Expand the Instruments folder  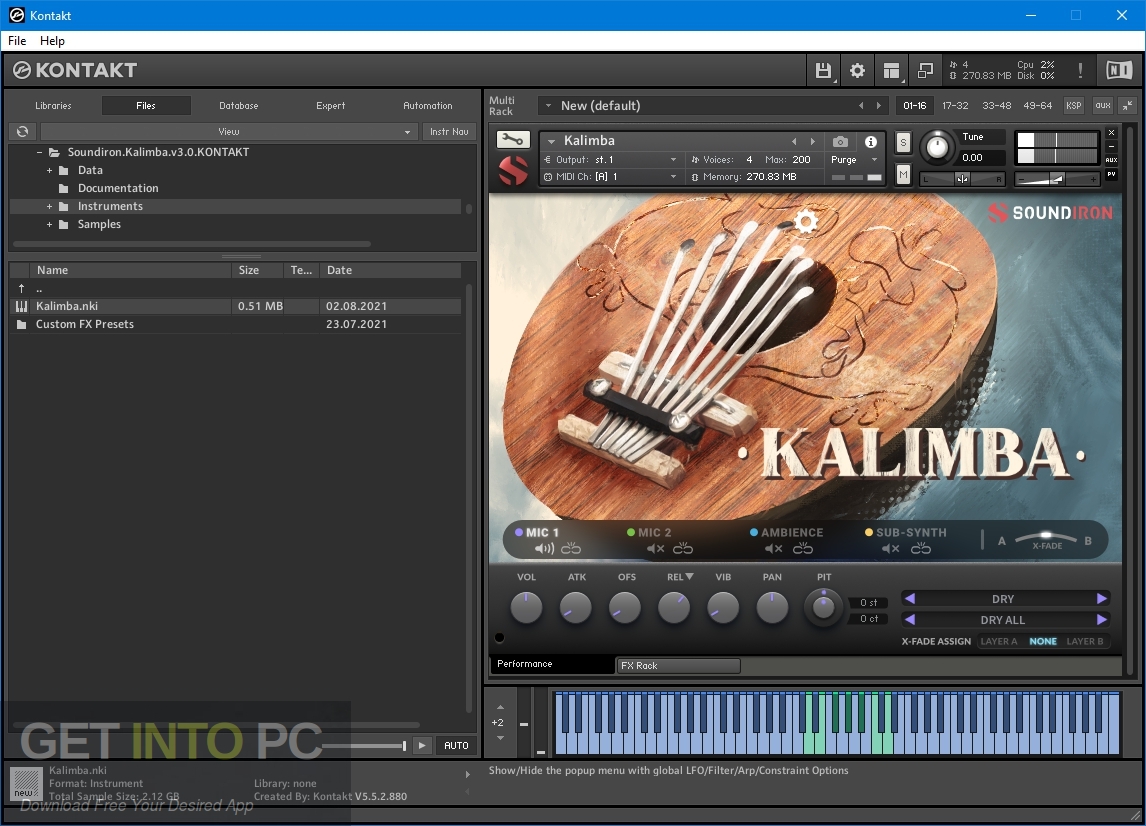49,206
